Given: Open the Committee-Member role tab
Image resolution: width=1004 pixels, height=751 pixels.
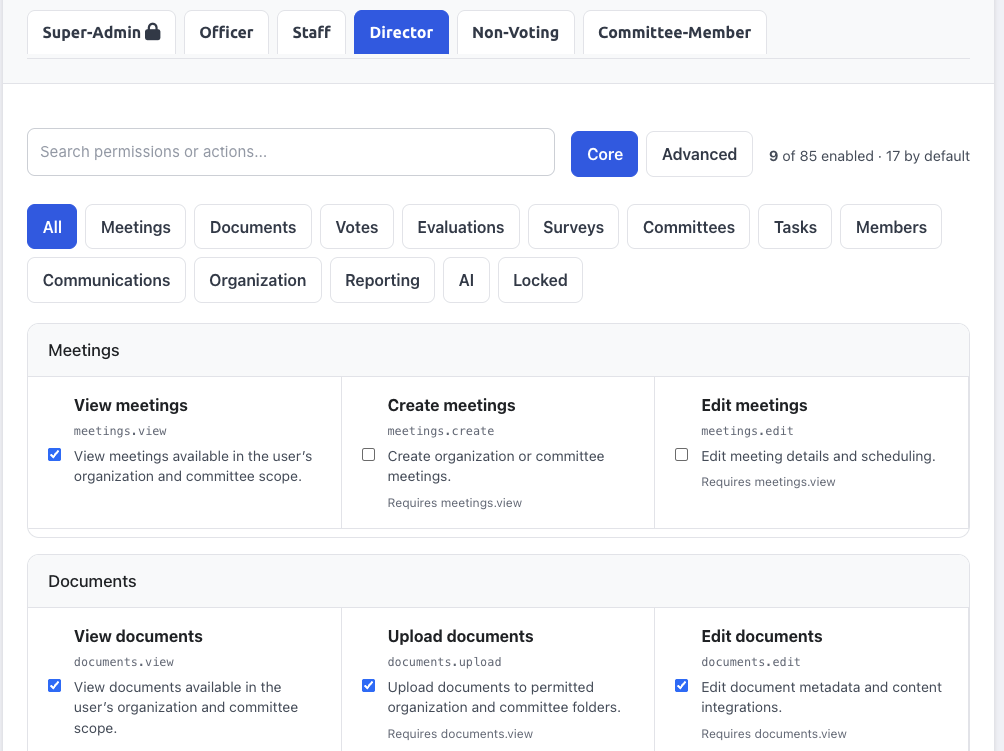Looking at the screenshot, I should click(674, 32).
